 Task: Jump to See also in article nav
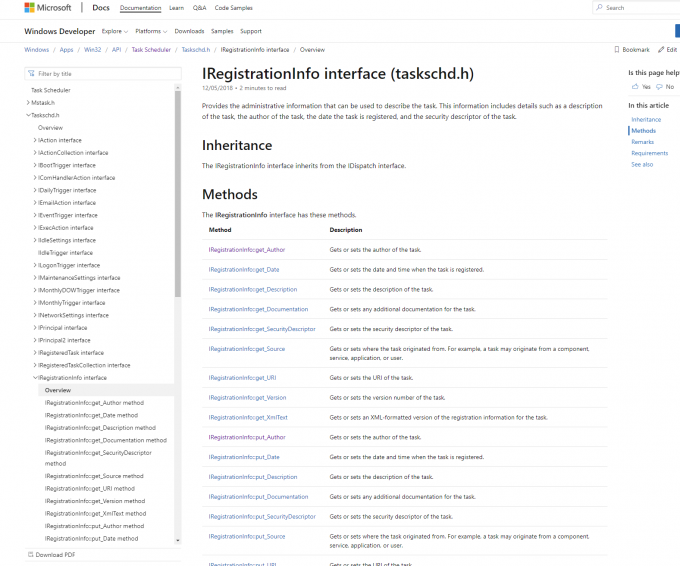pyautogui.click(x=642, y=165)
